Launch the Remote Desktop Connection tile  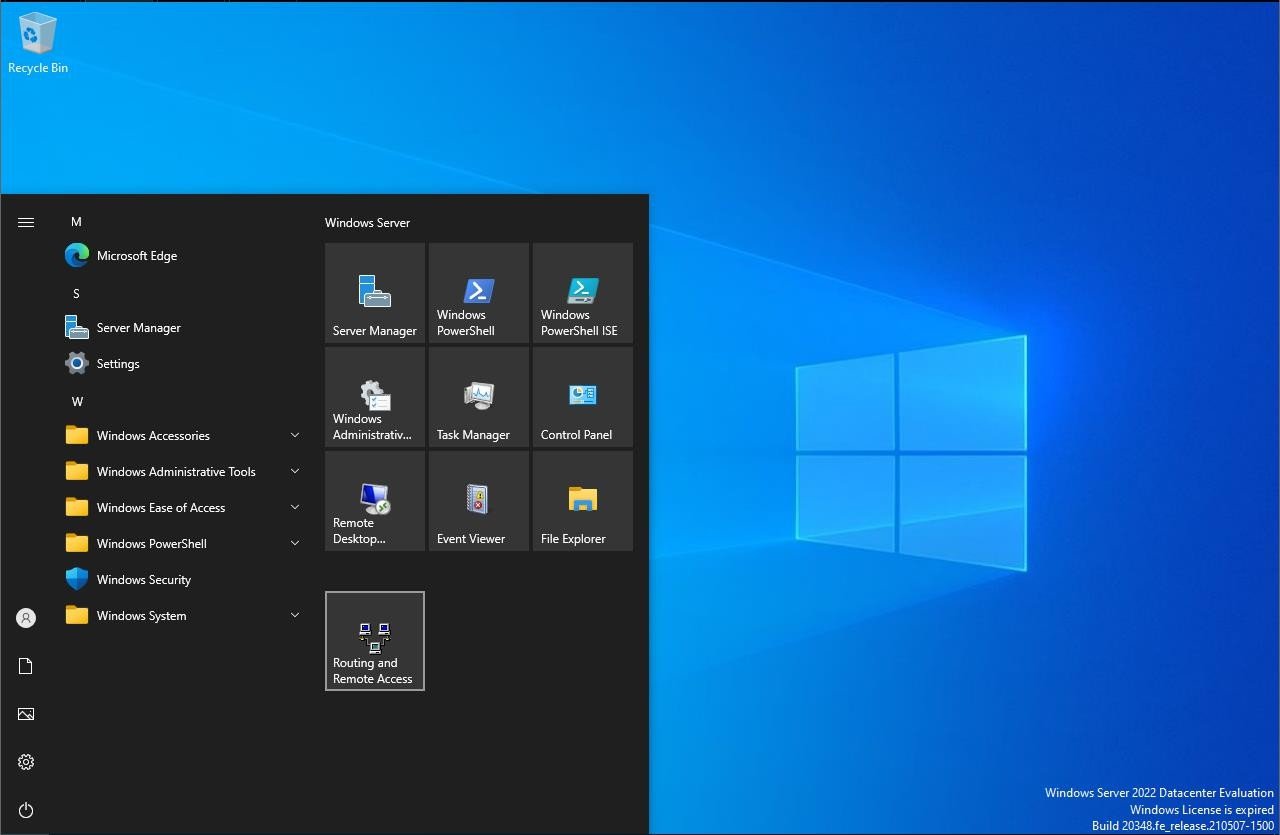click(x=375, y=501)
